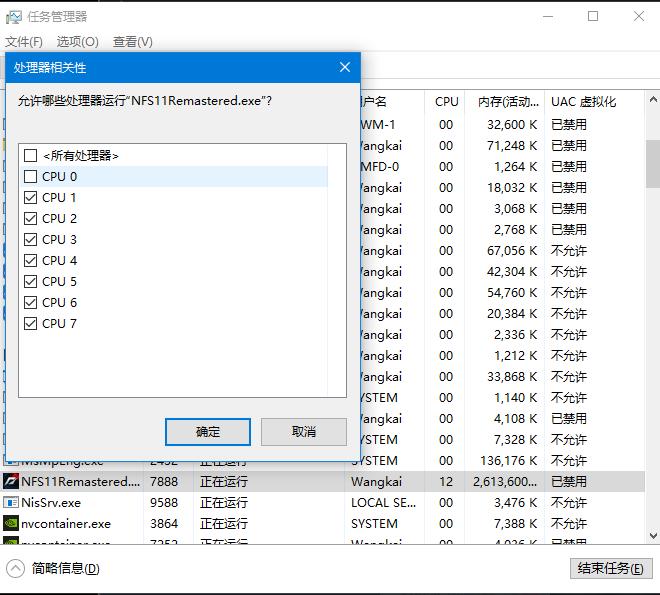This screenshot has width=660, height=595.
Task: Click the 3,476 K memory cell
Action: click(516, 502)
